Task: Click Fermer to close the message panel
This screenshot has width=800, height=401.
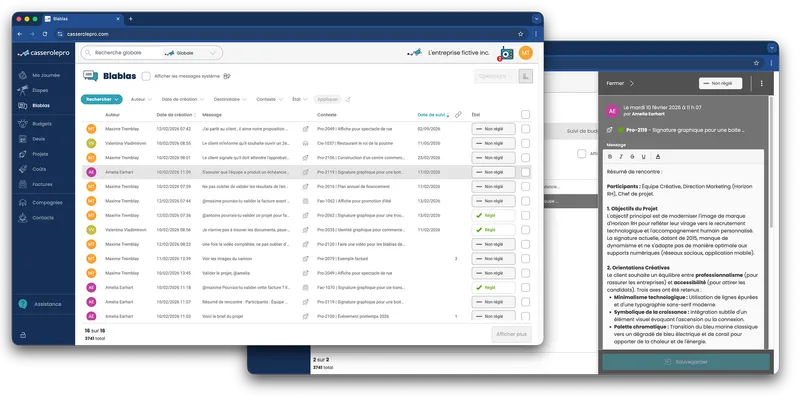Action: (620, 83)
